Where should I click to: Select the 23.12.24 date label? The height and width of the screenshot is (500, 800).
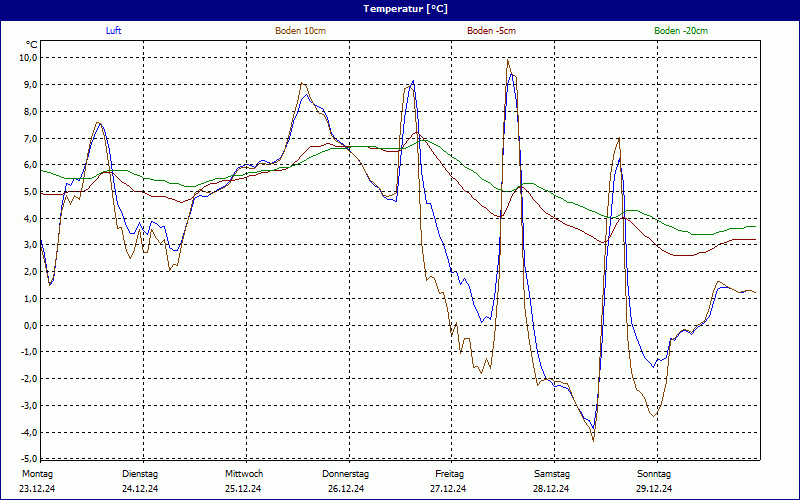coord(37,489)
